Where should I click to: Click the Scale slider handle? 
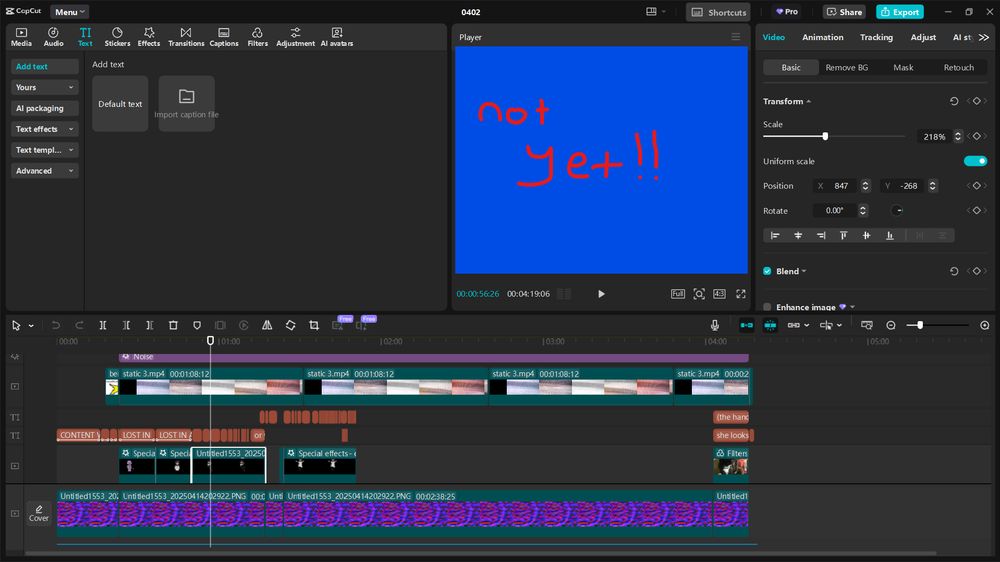point(825,137)
